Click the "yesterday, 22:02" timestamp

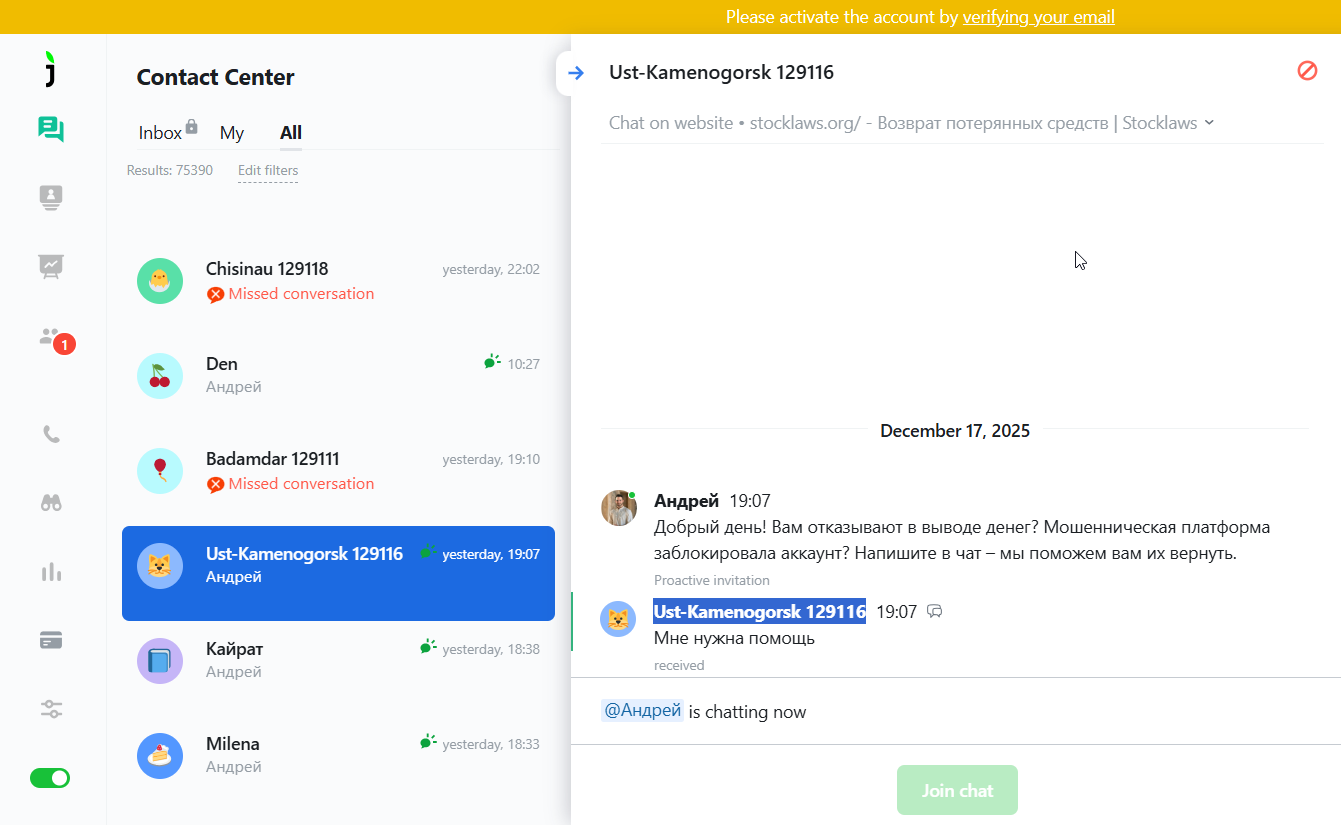click(491, 270)
